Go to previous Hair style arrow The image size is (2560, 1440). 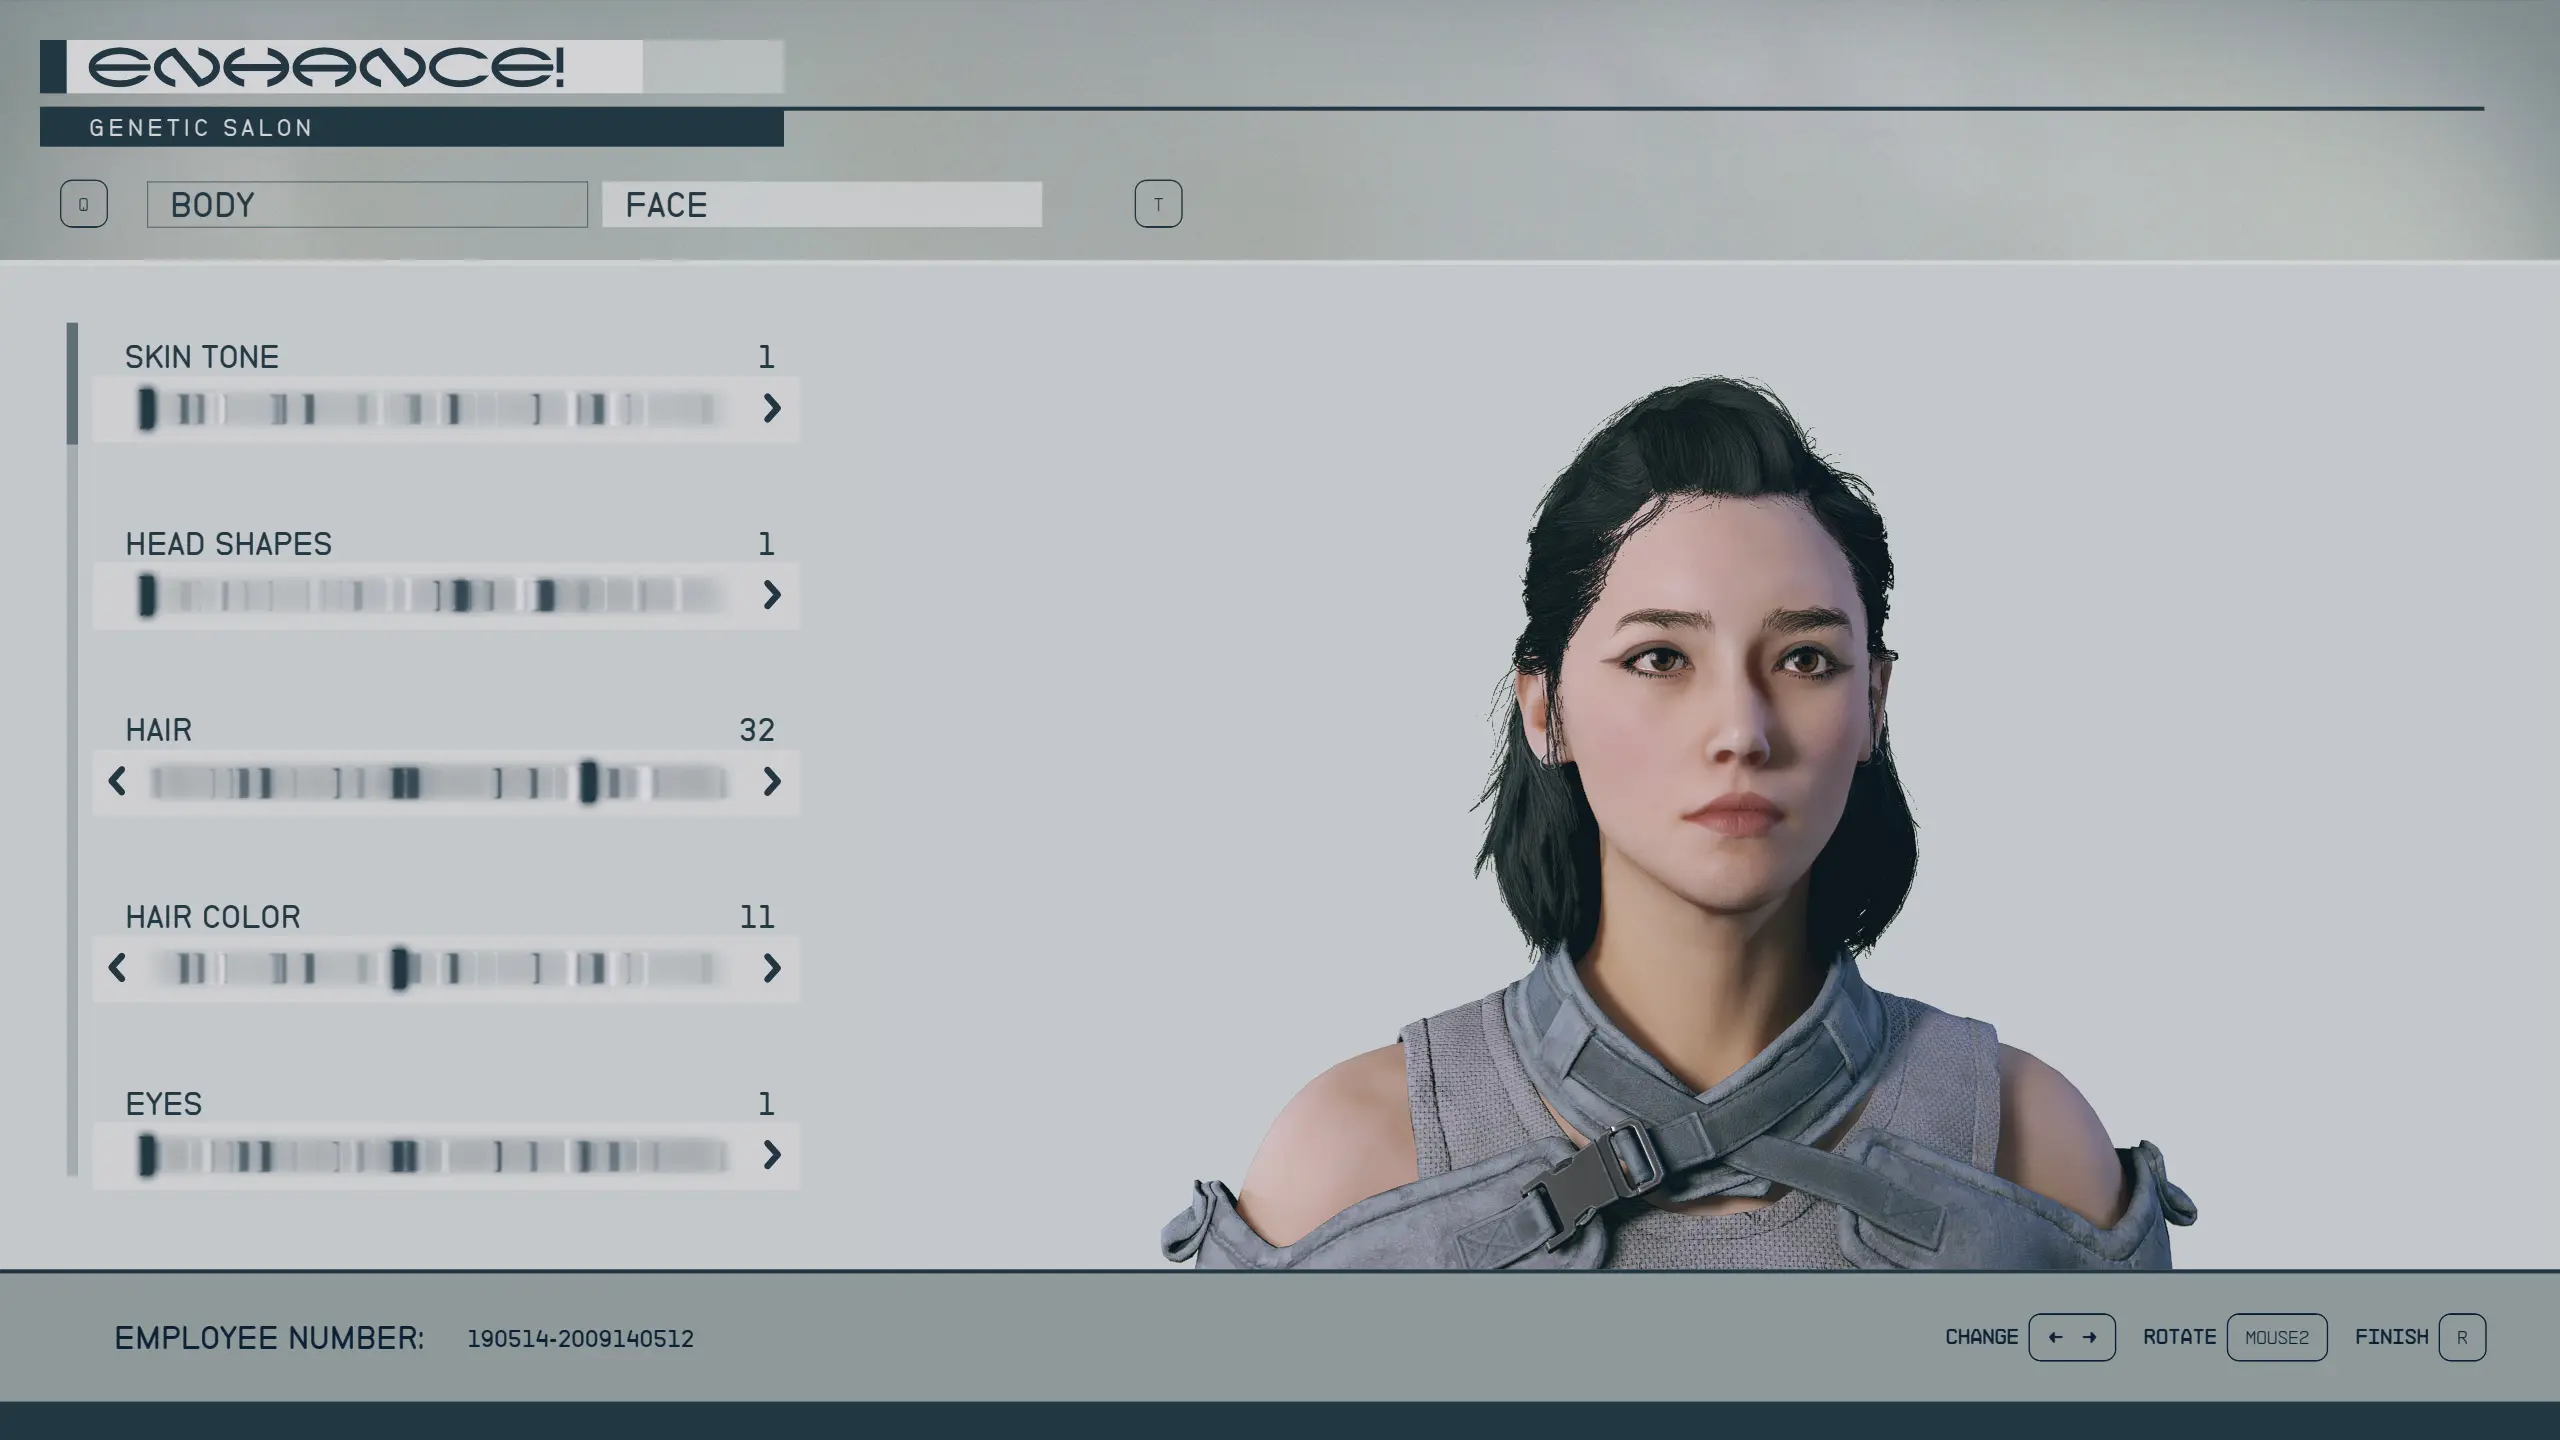click(x=117, y=781)
